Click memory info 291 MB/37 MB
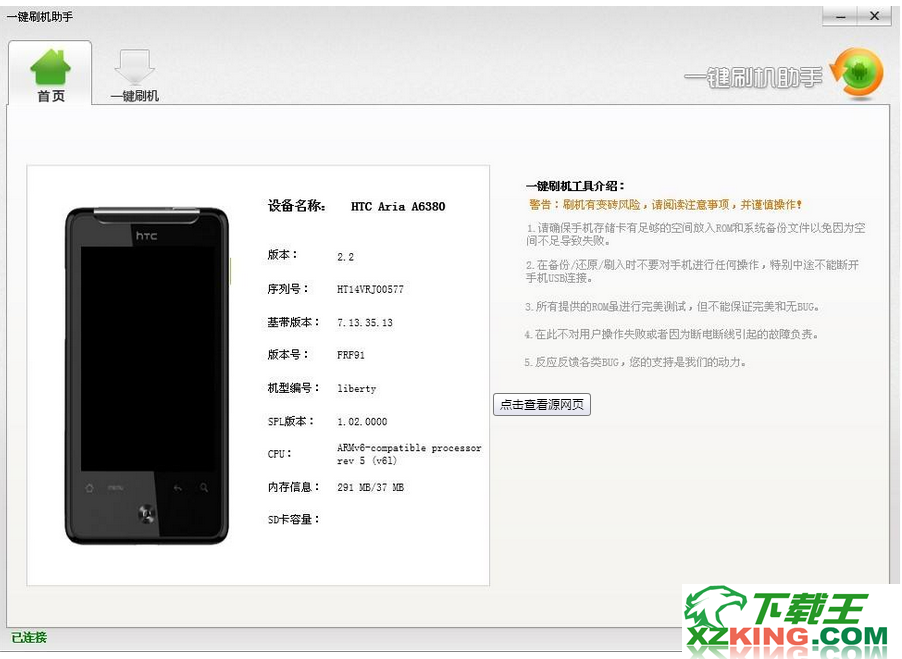 click(x=370, y=488)
